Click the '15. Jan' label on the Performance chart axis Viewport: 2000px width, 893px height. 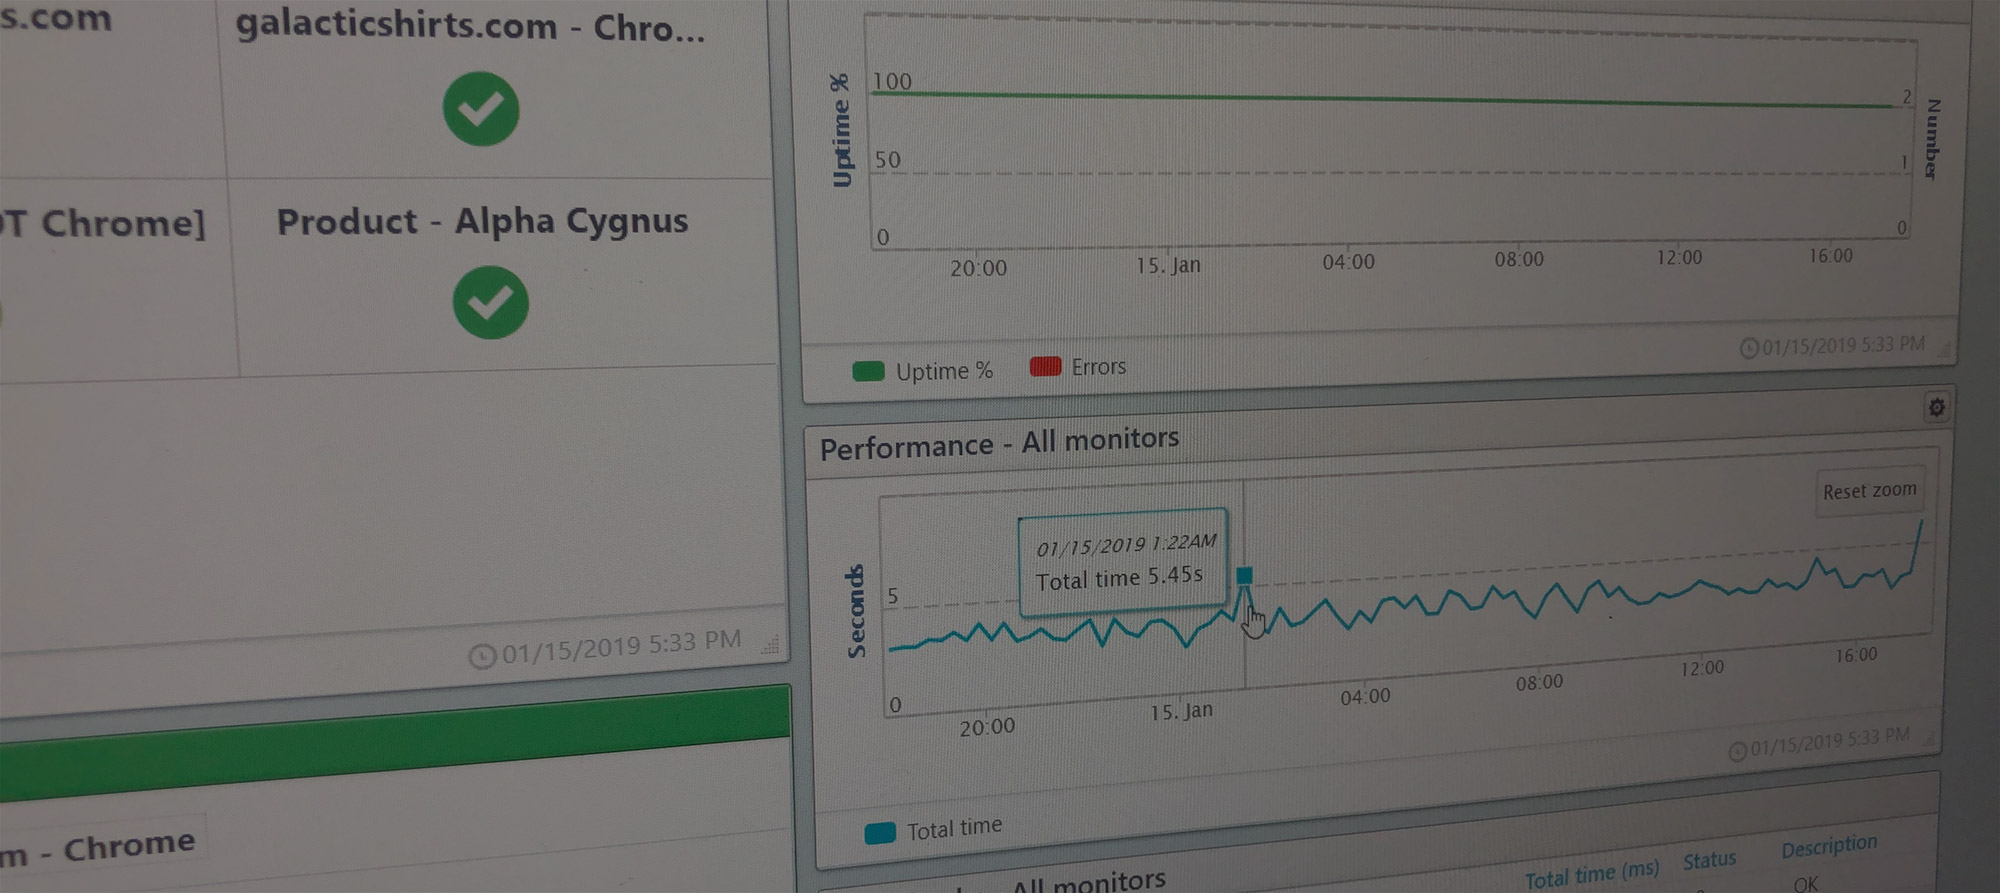[1181, 712]
